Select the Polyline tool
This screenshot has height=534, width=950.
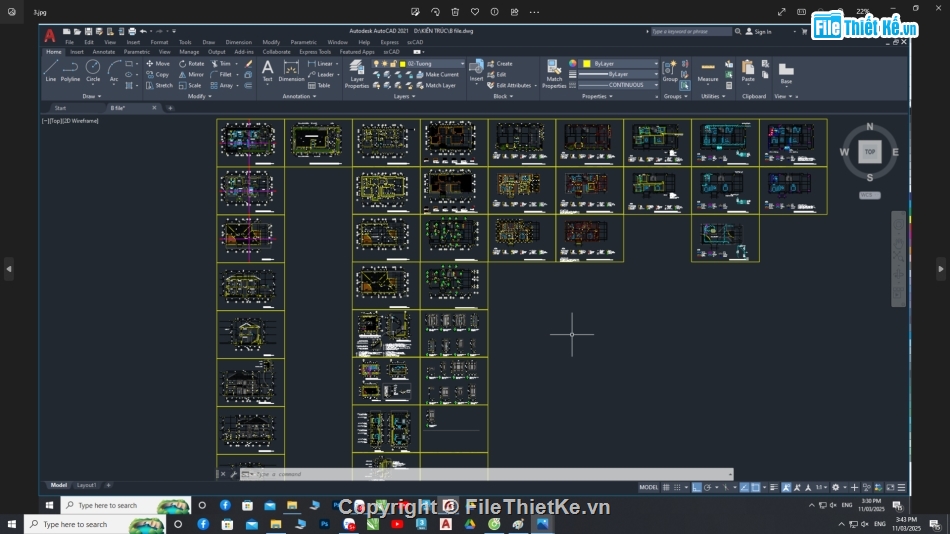pyautogui.click(x=70, y=70)
